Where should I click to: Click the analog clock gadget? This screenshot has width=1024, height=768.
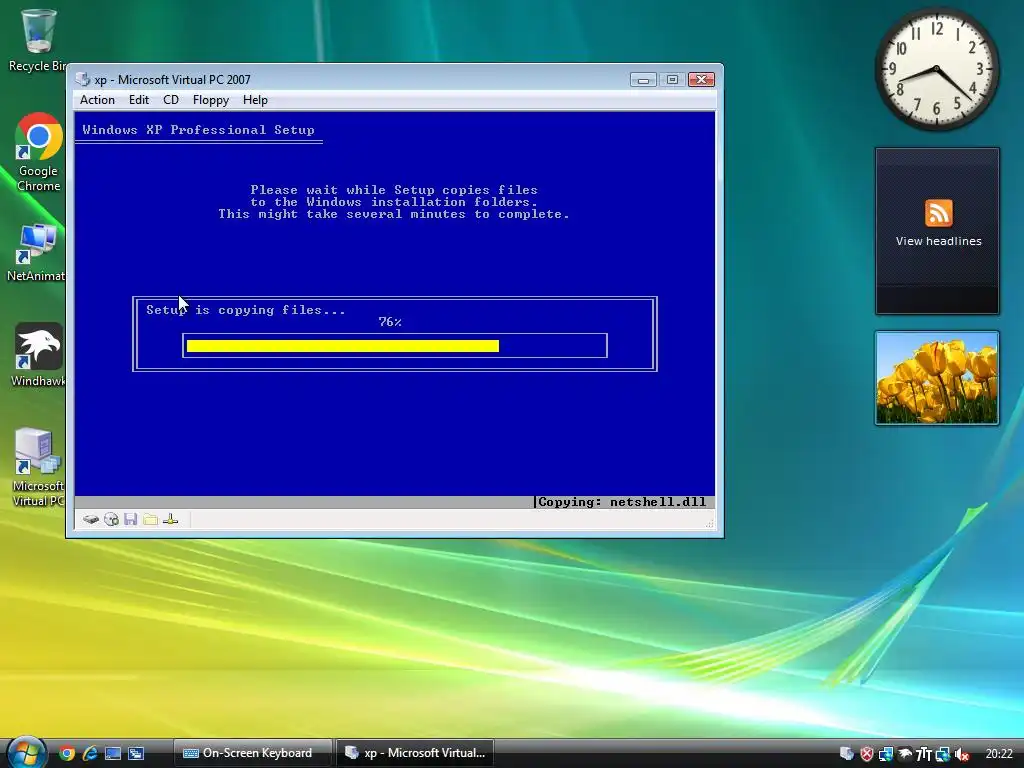[x=936, y=69]
